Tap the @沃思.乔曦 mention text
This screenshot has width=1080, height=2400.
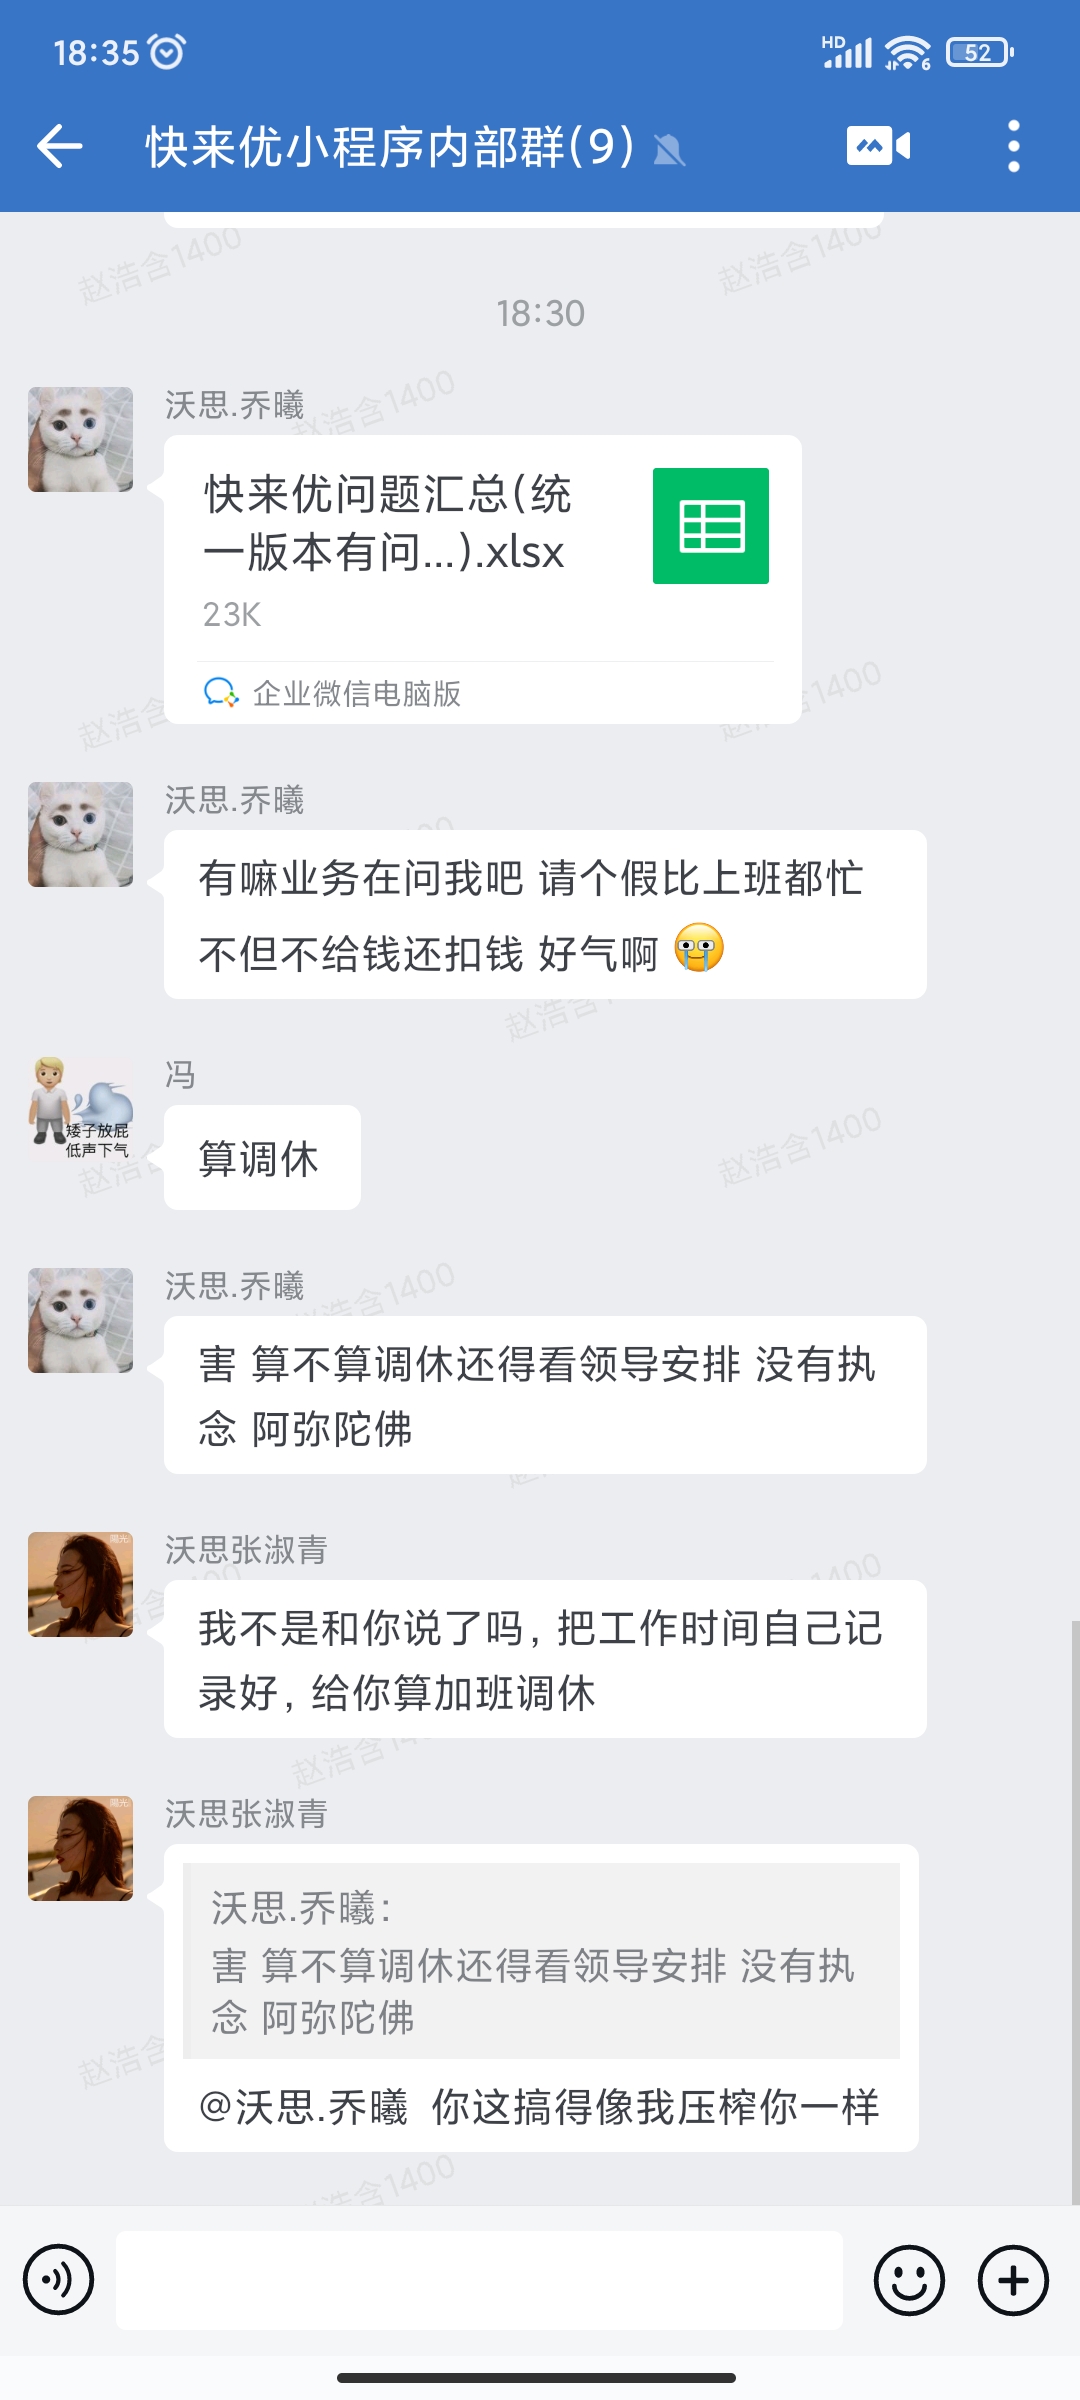pos(304,2107)
